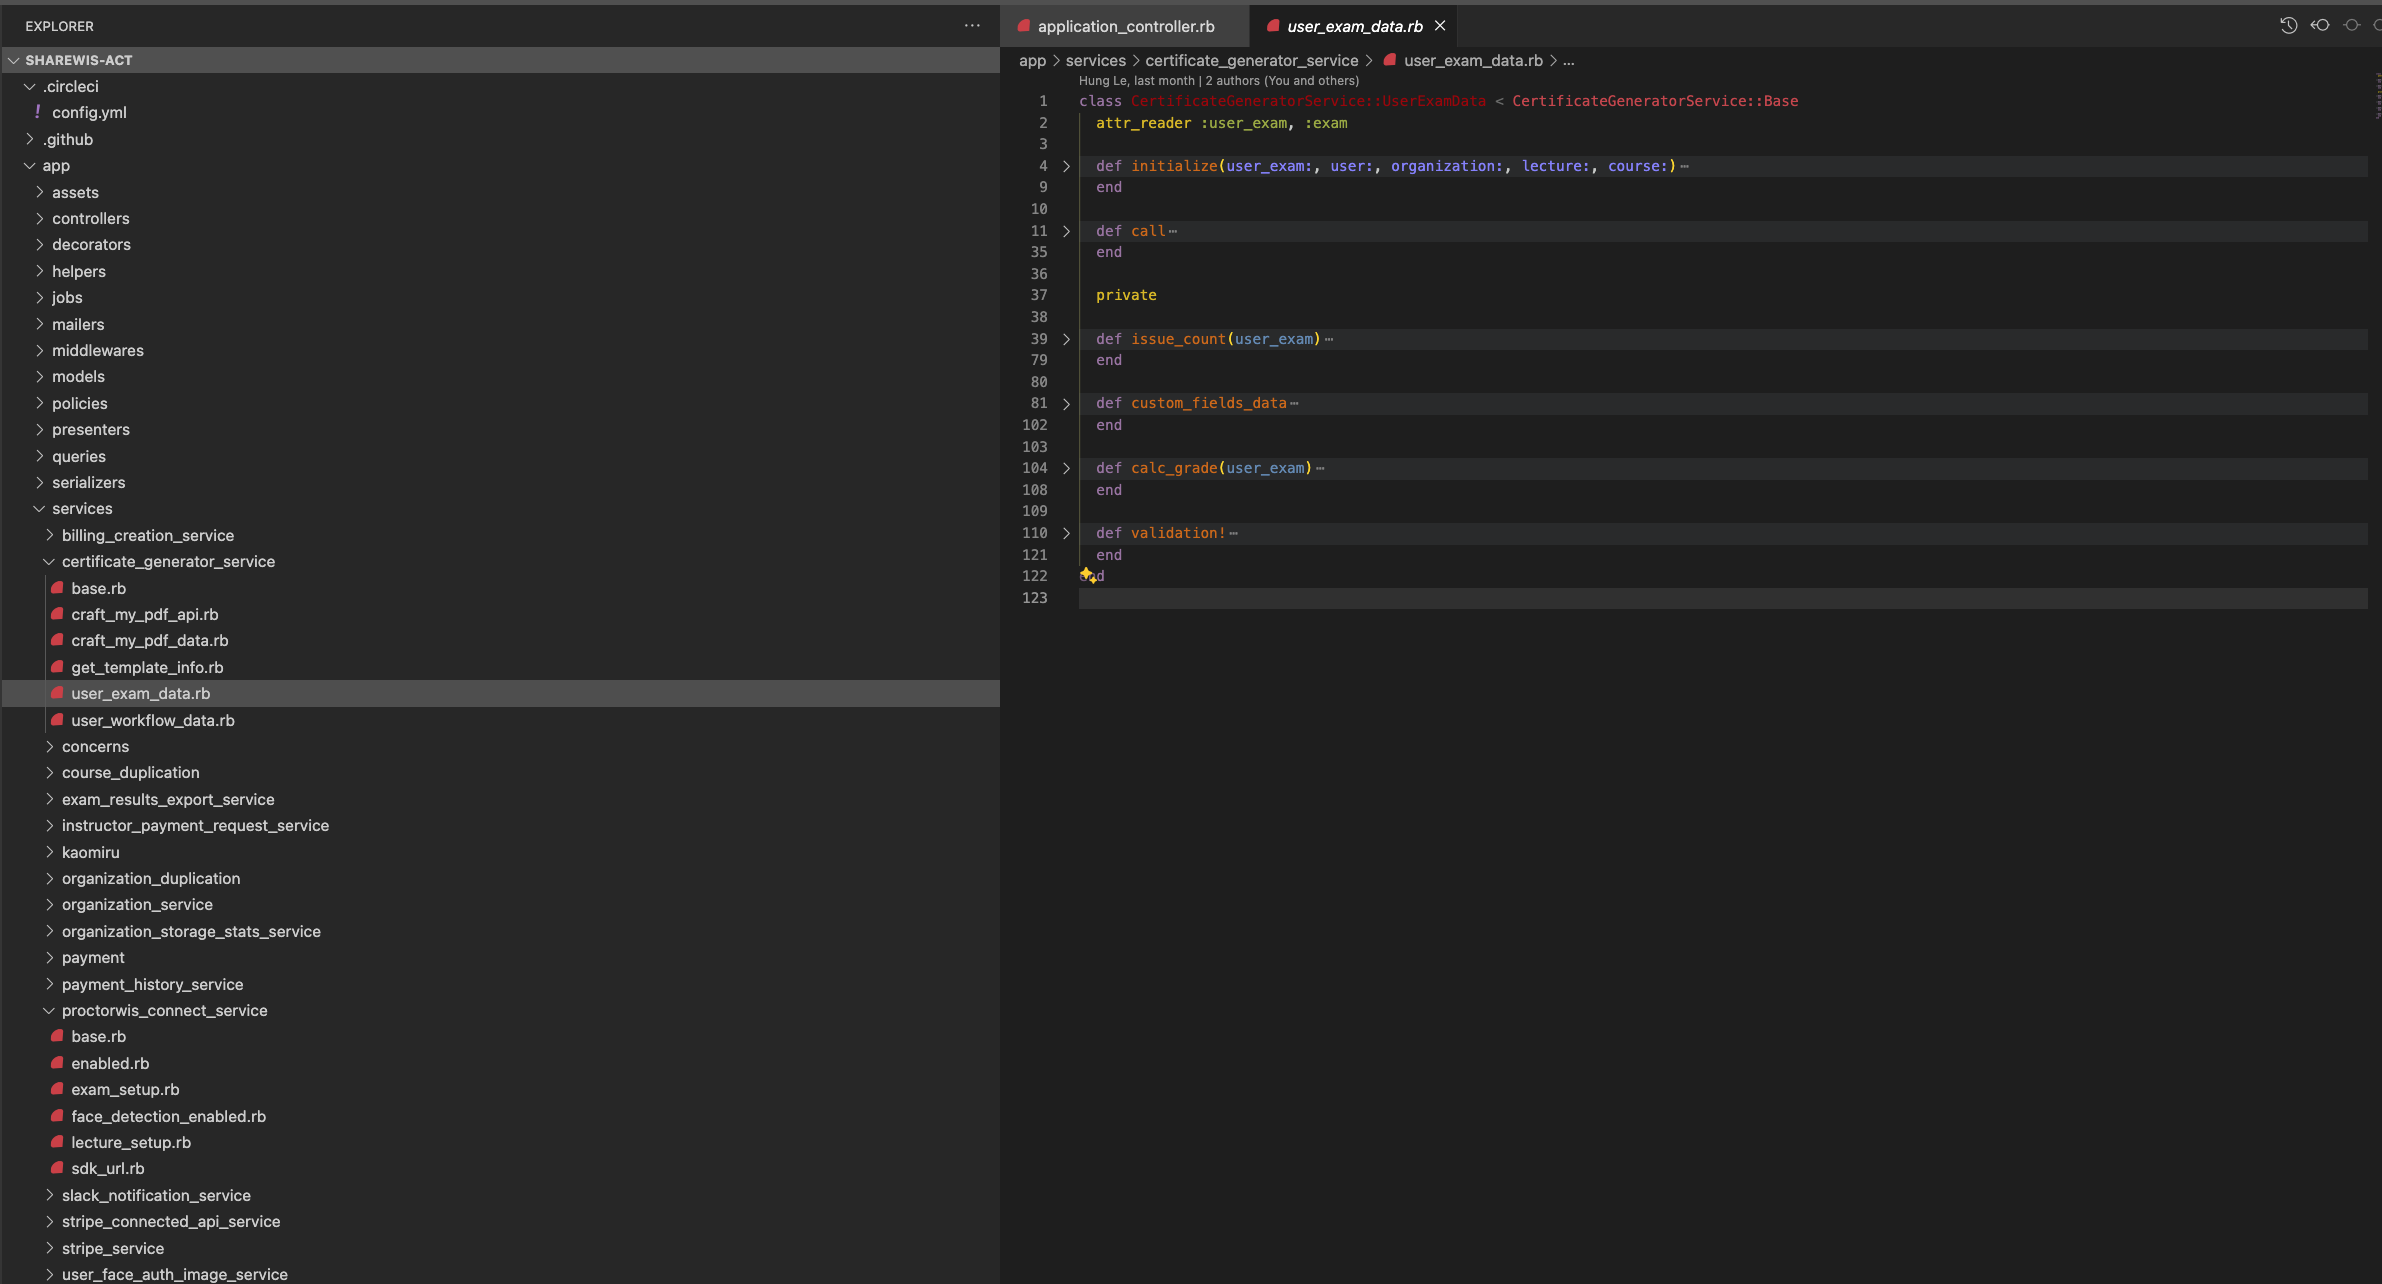Collapse the .circleci folder

click(500, 86)
